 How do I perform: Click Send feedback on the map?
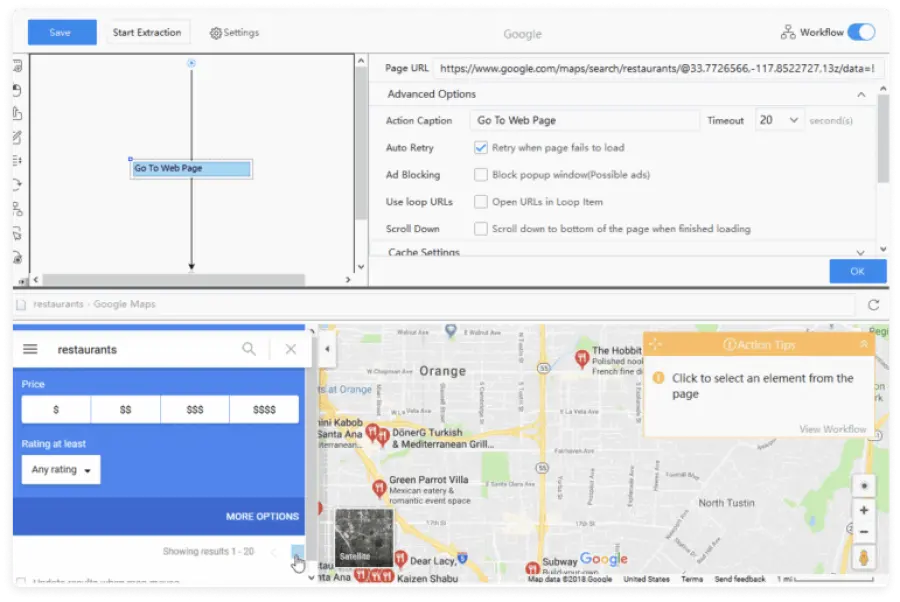(x=740, y=579)
